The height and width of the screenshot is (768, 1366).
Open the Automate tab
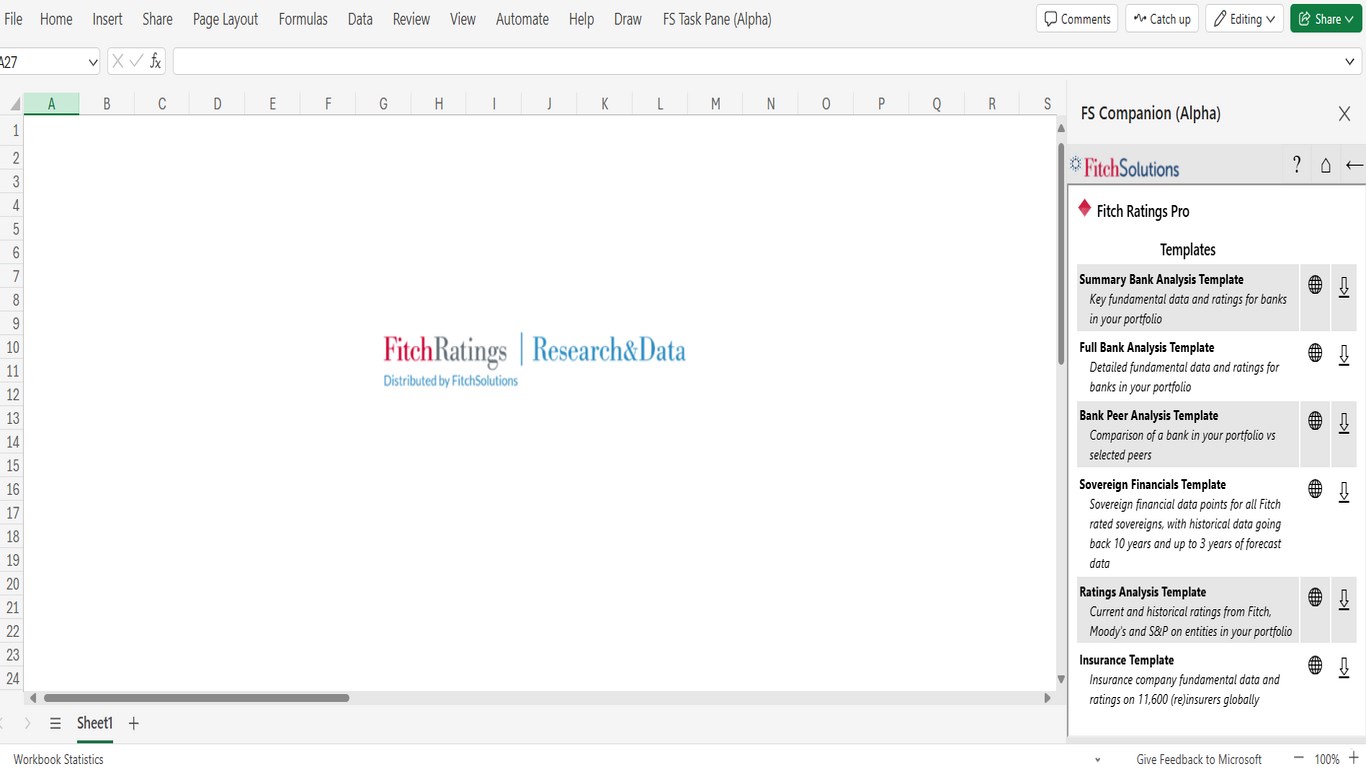[x=522, y=19]
